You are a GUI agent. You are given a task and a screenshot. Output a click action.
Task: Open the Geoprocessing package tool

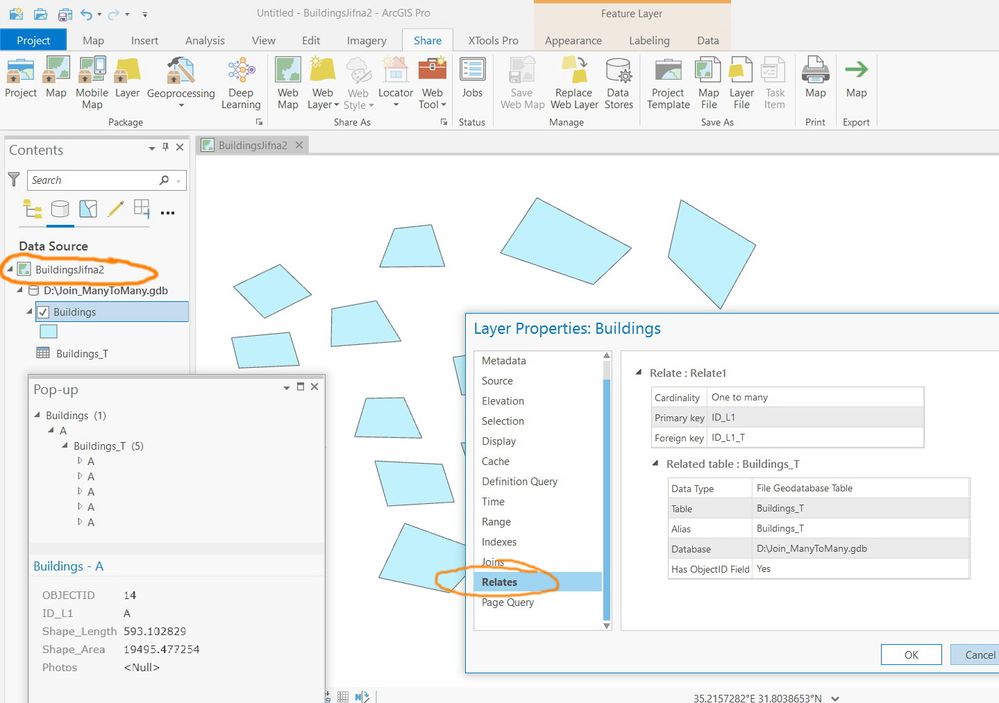pyautogui.click(x=181, y=82)
